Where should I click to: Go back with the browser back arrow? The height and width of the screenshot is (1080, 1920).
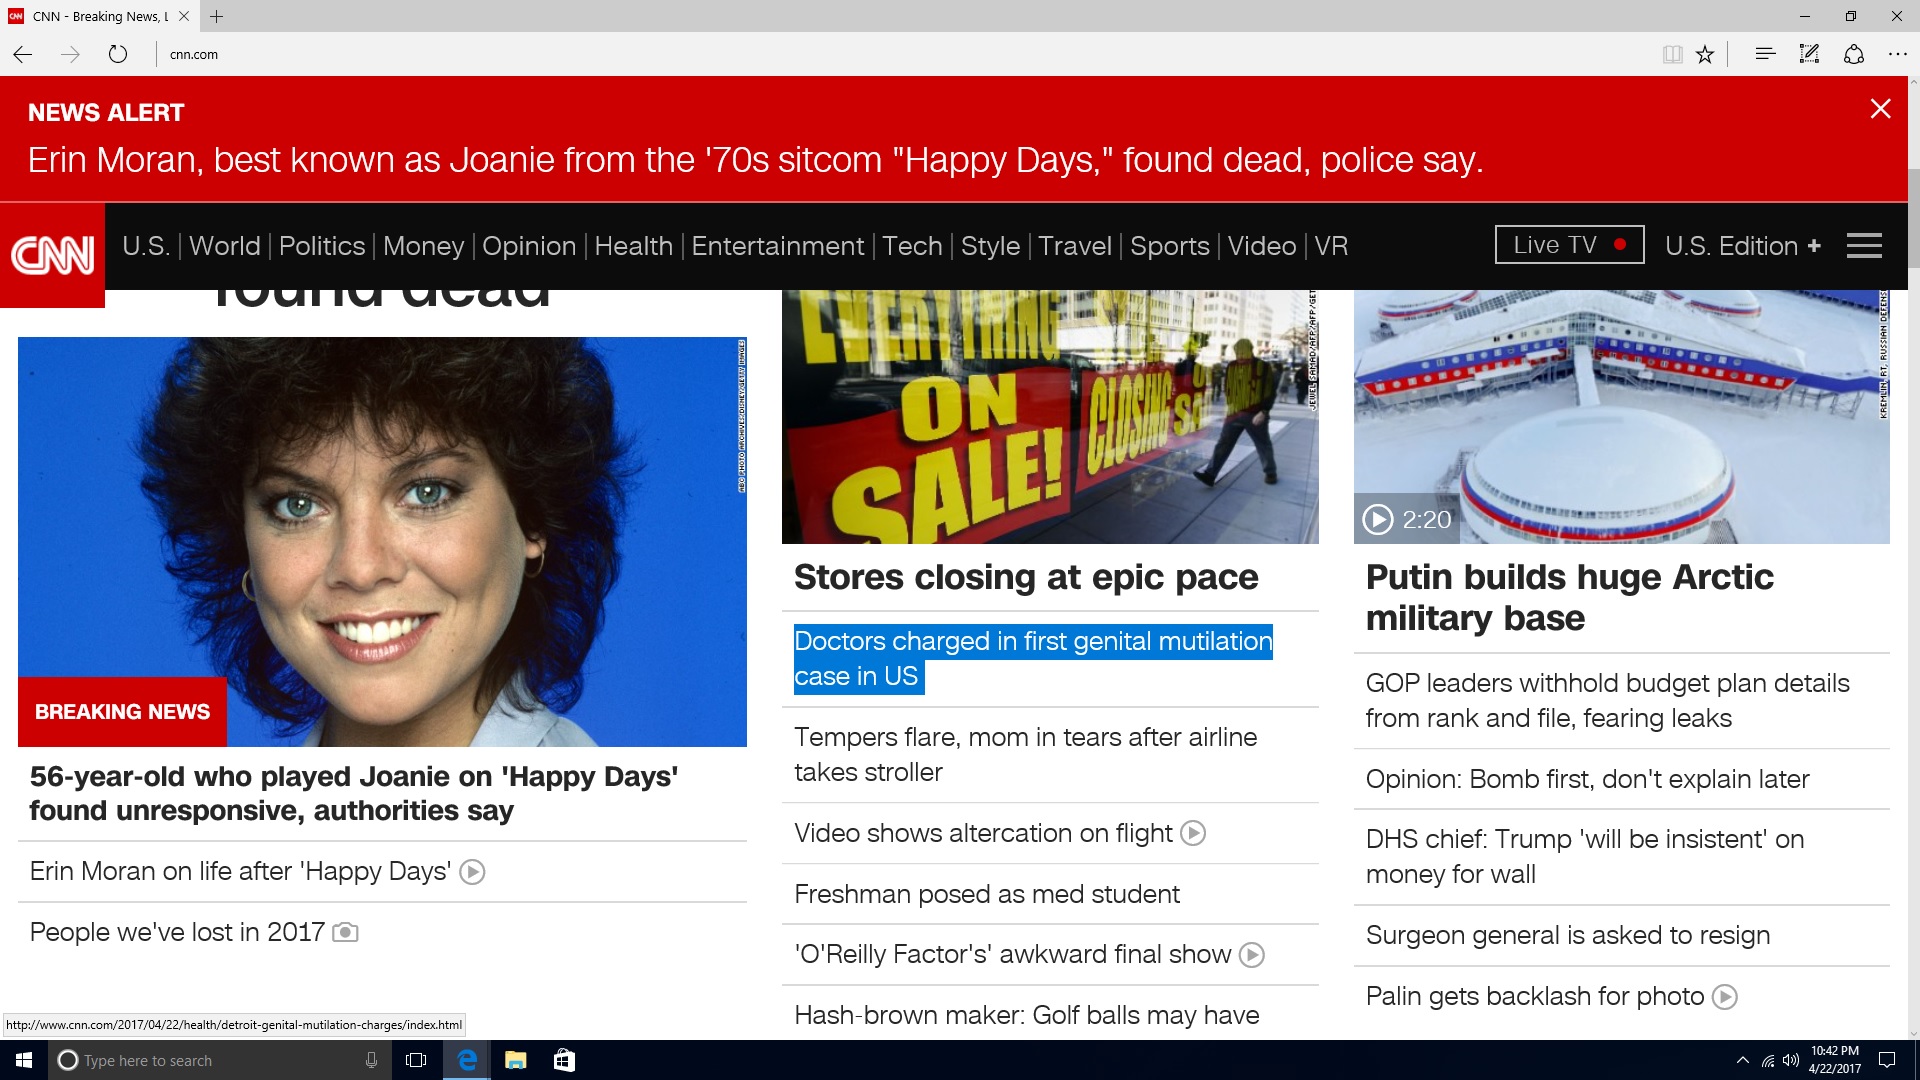(23, 54)
